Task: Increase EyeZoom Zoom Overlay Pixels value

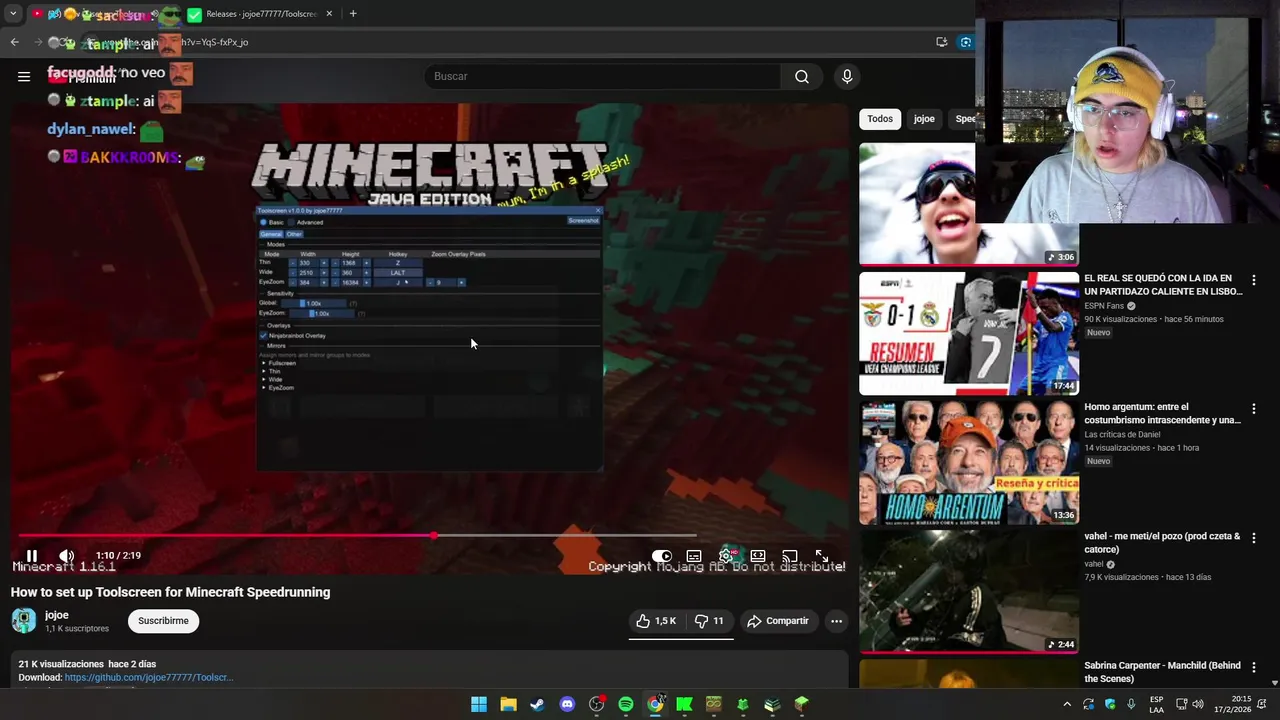Action: [461, 282]
